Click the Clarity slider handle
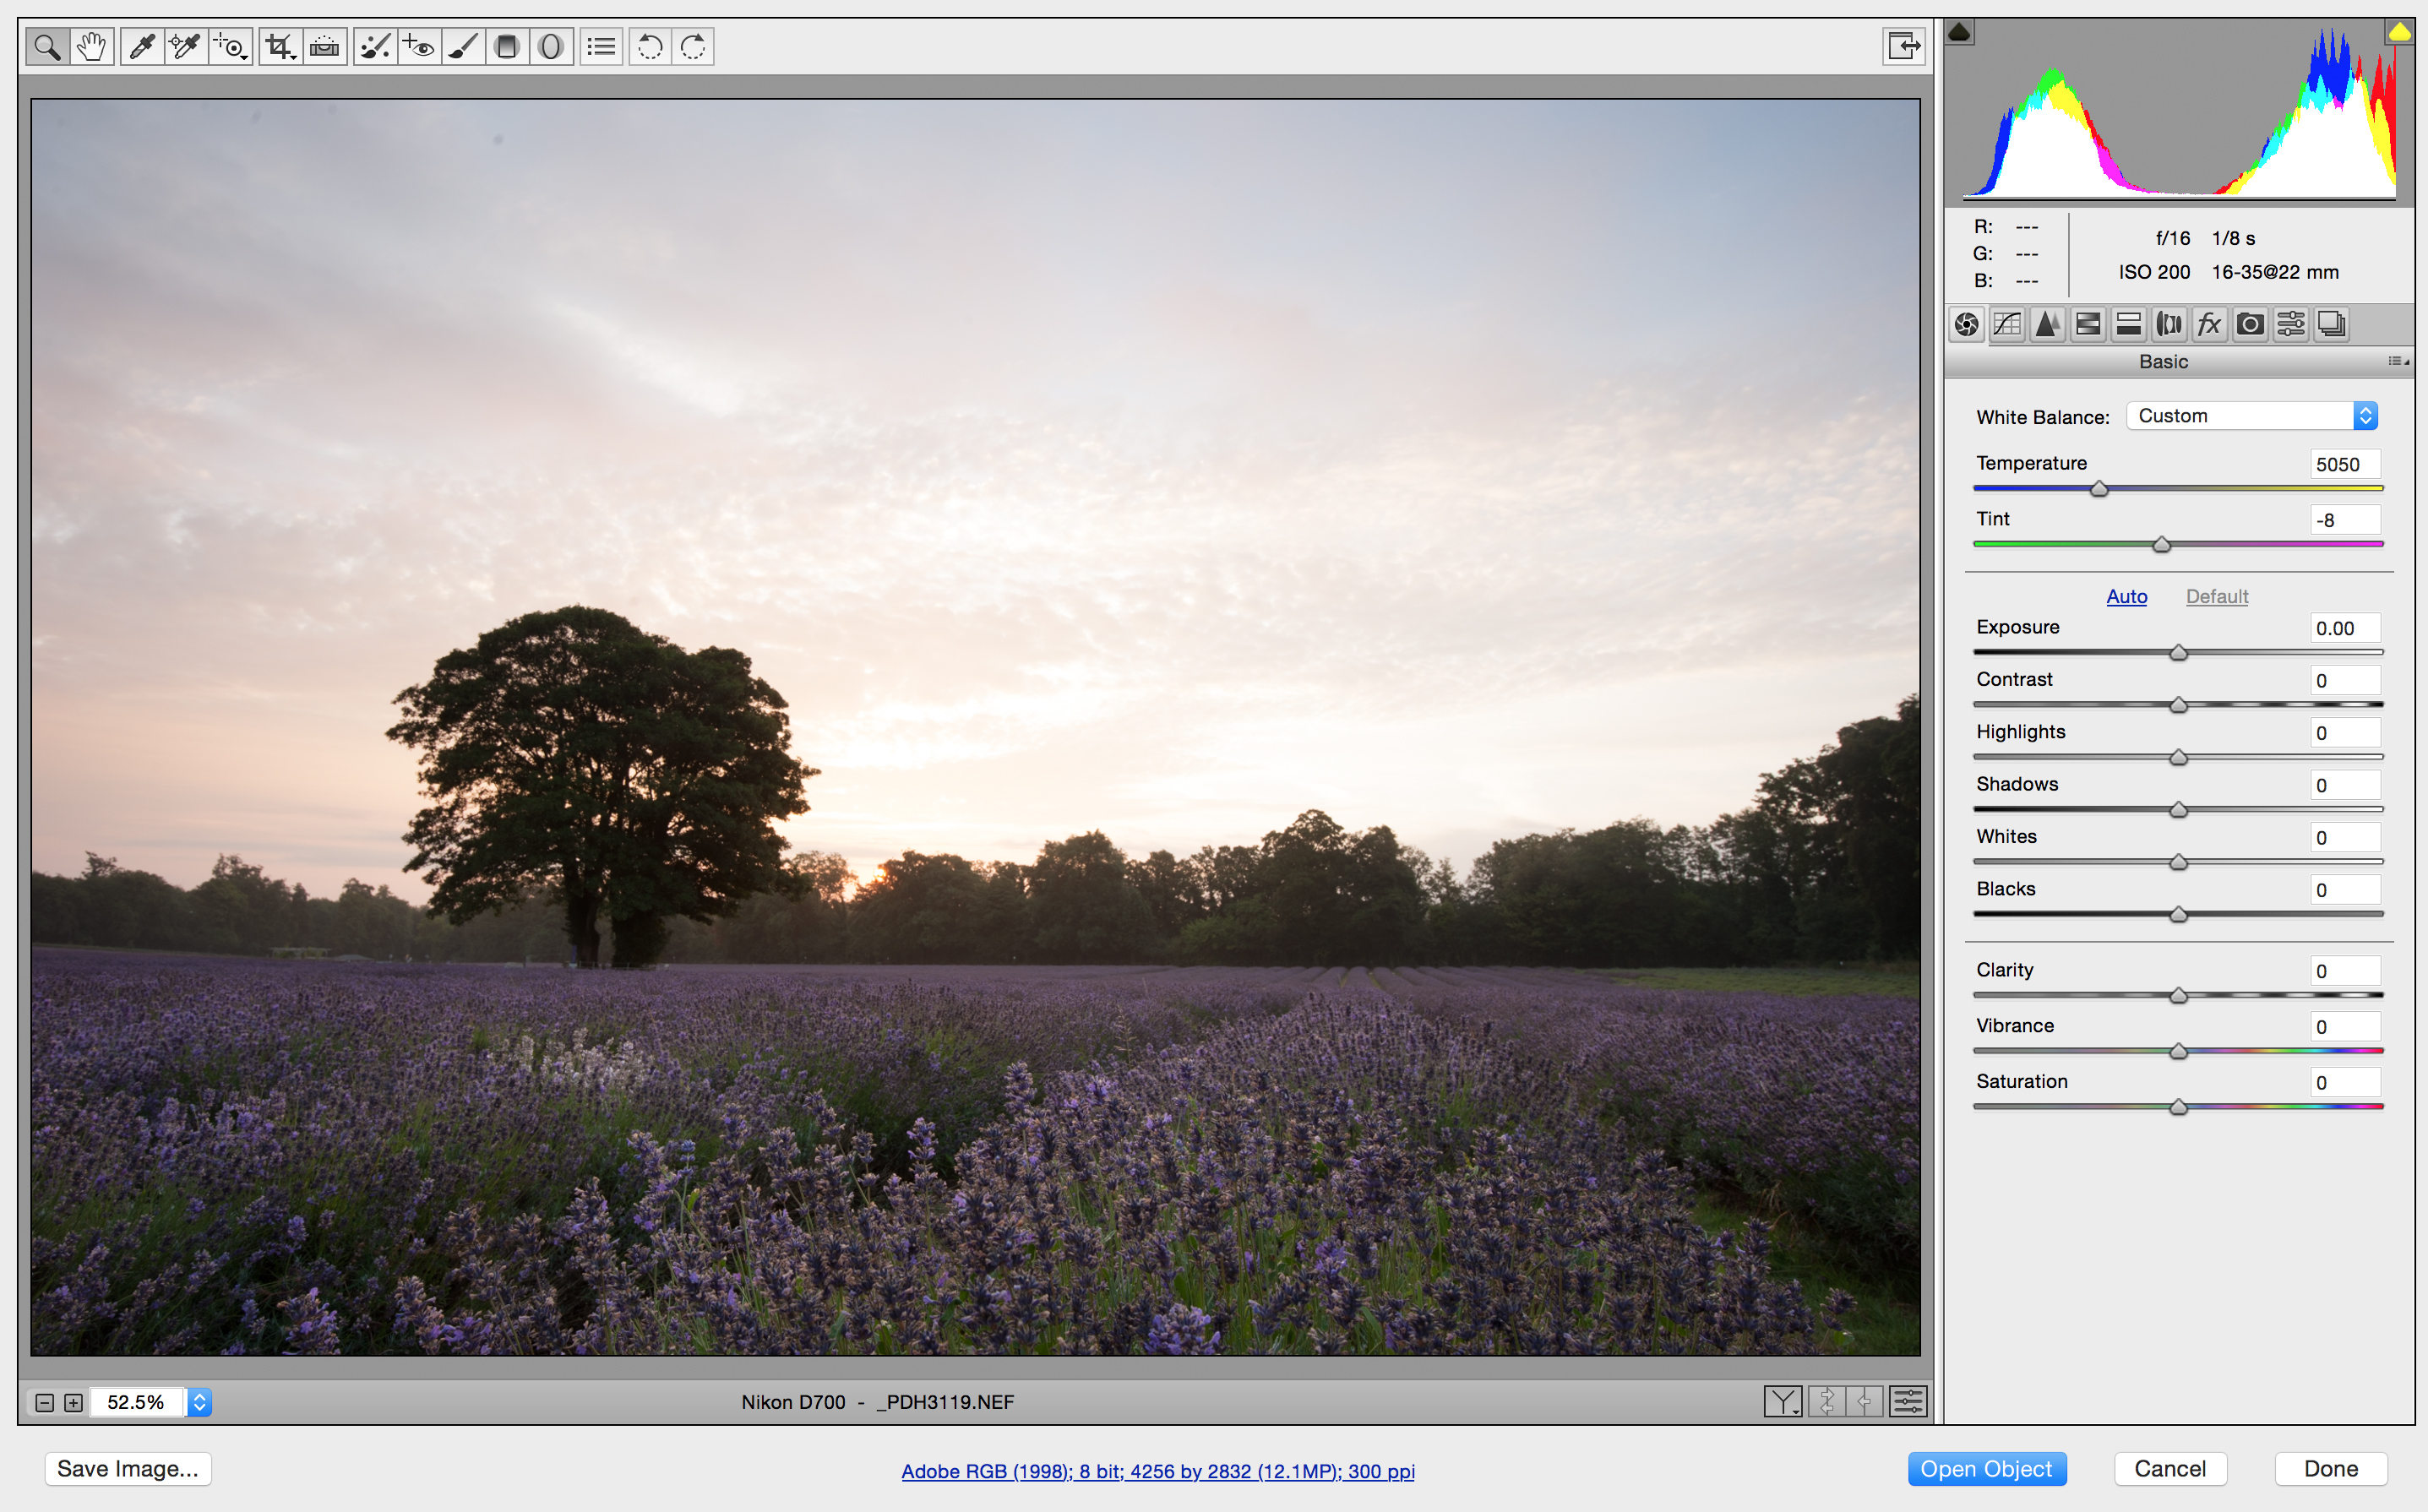The image size is (2428, 1512). (2179, 995)
